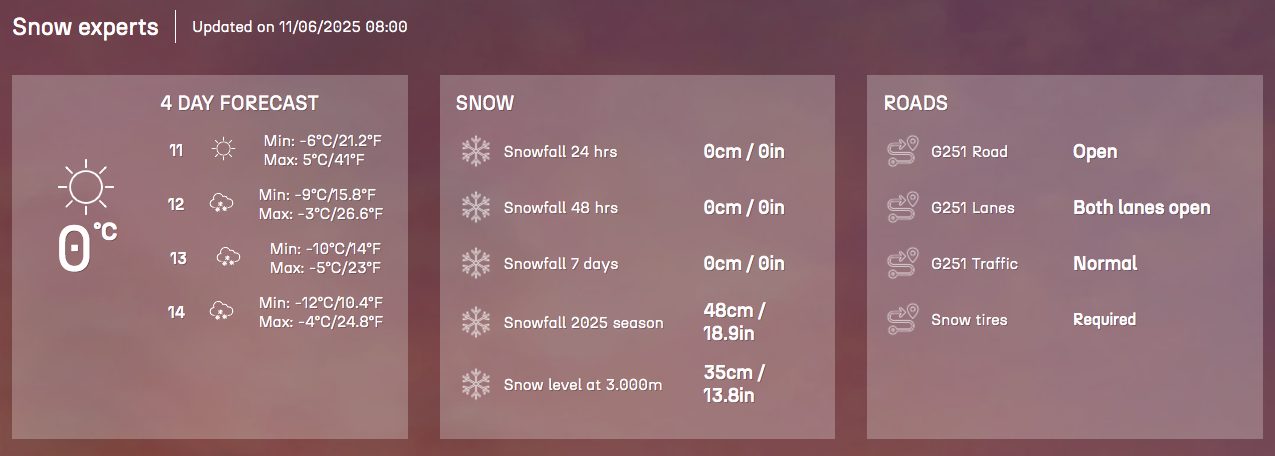1275x456 pixels.
Task: Click the sun icon for day 11
Action: pos(223,150)
